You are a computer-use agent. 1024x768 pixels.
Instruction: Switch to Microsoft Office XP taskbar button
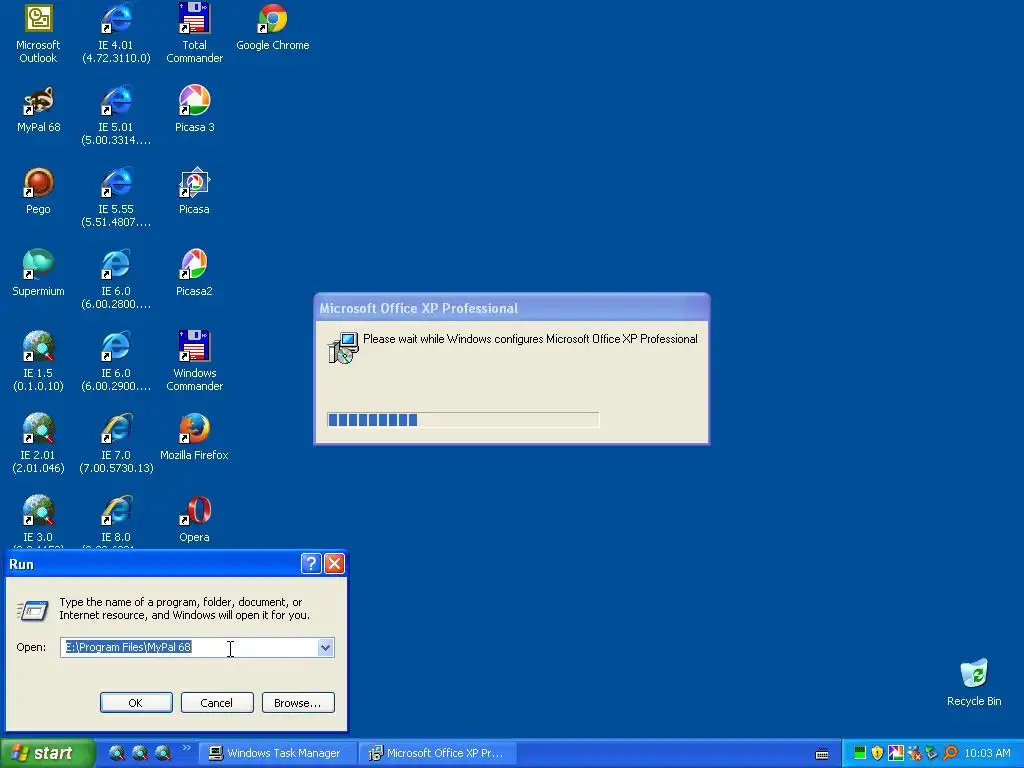tap(438, 753)
